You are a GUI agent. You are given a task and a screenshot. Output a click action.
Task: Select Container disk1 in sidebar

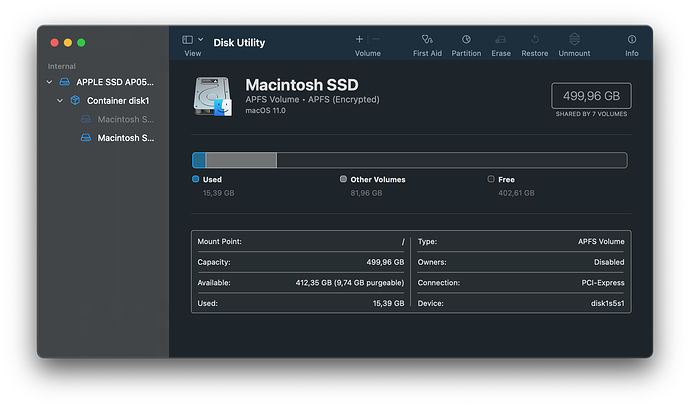click(117, 101)
